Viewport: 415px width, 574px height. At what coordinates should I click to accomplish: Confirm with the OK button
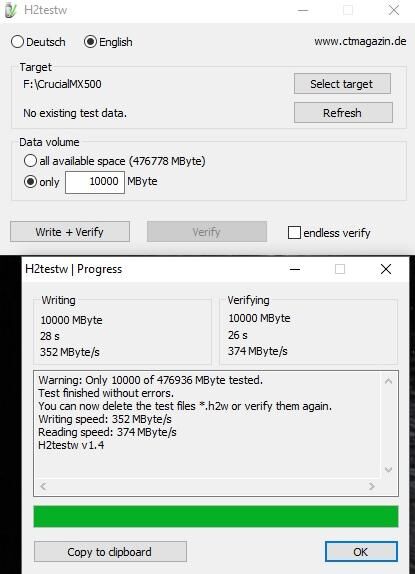(361, 552)
